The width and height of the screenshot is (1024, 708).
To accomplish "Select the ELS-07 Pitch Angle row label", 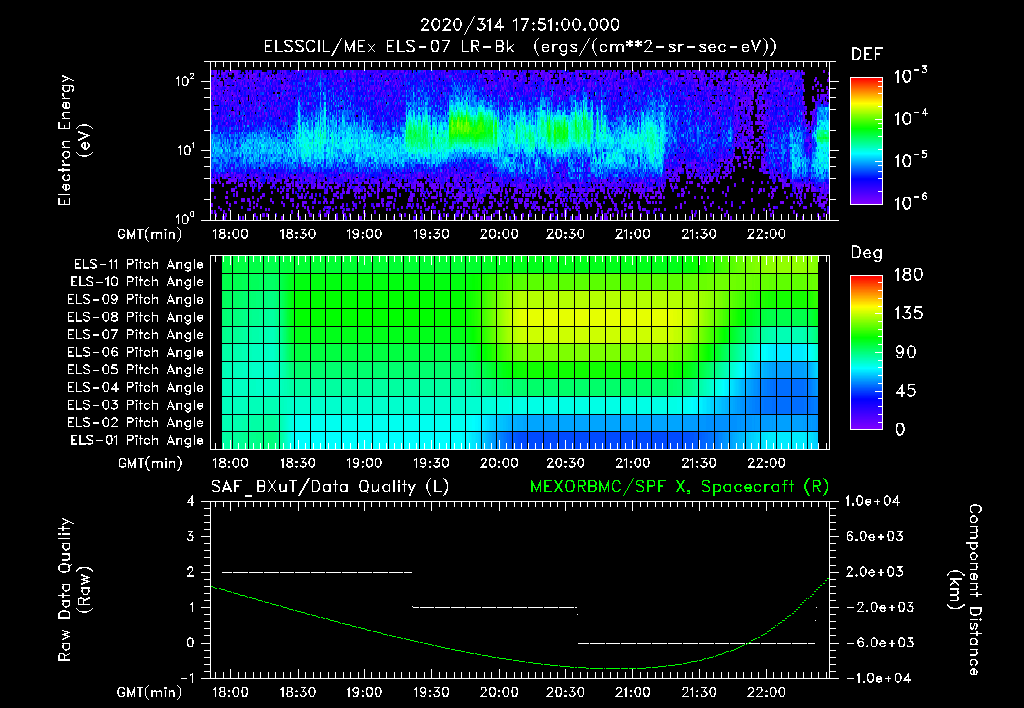I will click(136, 334).
